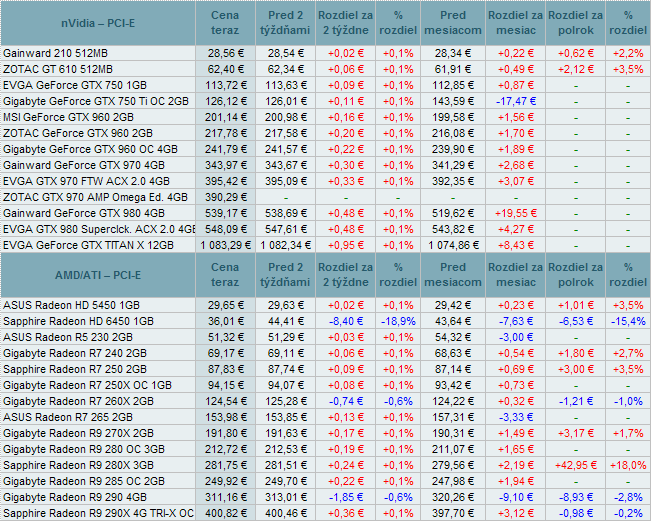
Task: Select Sapphire Radeon R9 280X 3GB
Action: pos(78,465)
